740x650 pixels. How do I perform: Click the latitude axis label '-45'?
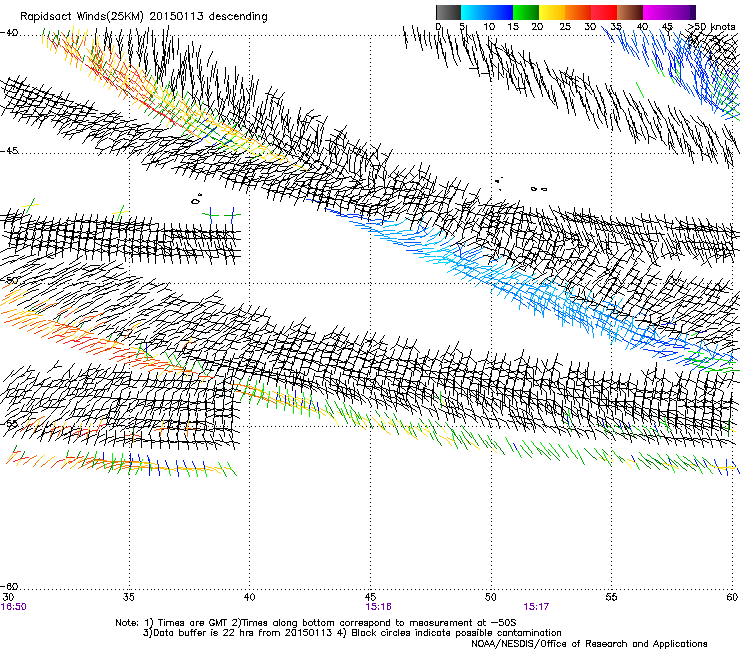pyautogui.click(x=9, y=151)
